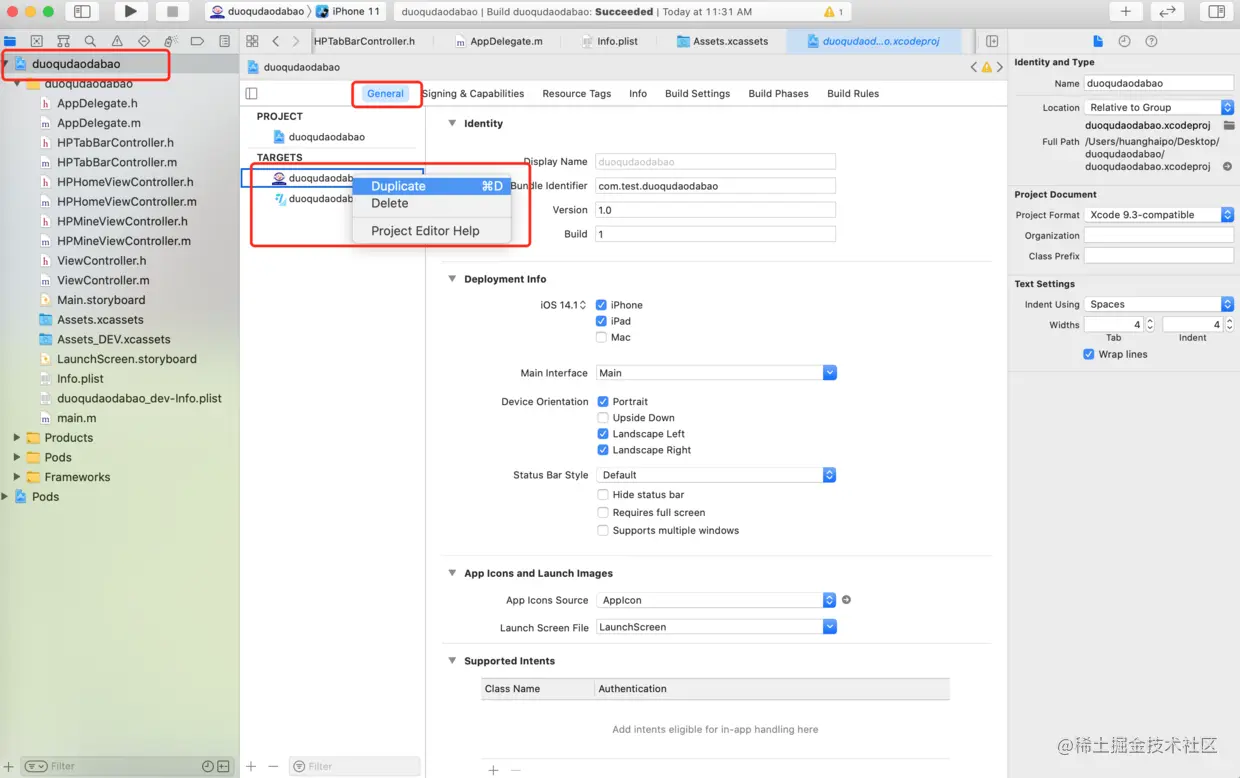The width and height of the screenshot is (1240, 778).
Task: Expand the Products folder
Action: coord(16,438)
